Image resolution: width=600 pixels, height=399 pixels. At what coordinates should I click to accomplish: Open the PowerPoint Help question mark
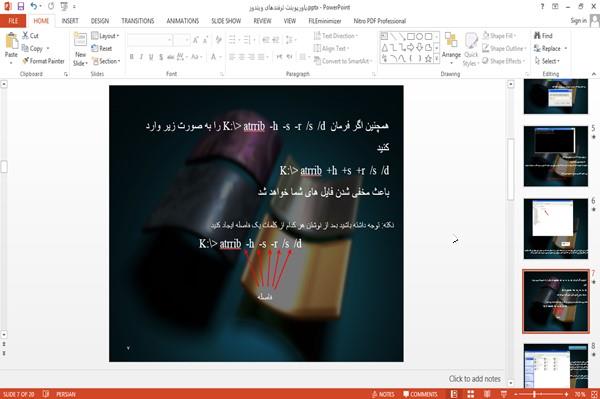pyautogui.click(x=542, y=7)
